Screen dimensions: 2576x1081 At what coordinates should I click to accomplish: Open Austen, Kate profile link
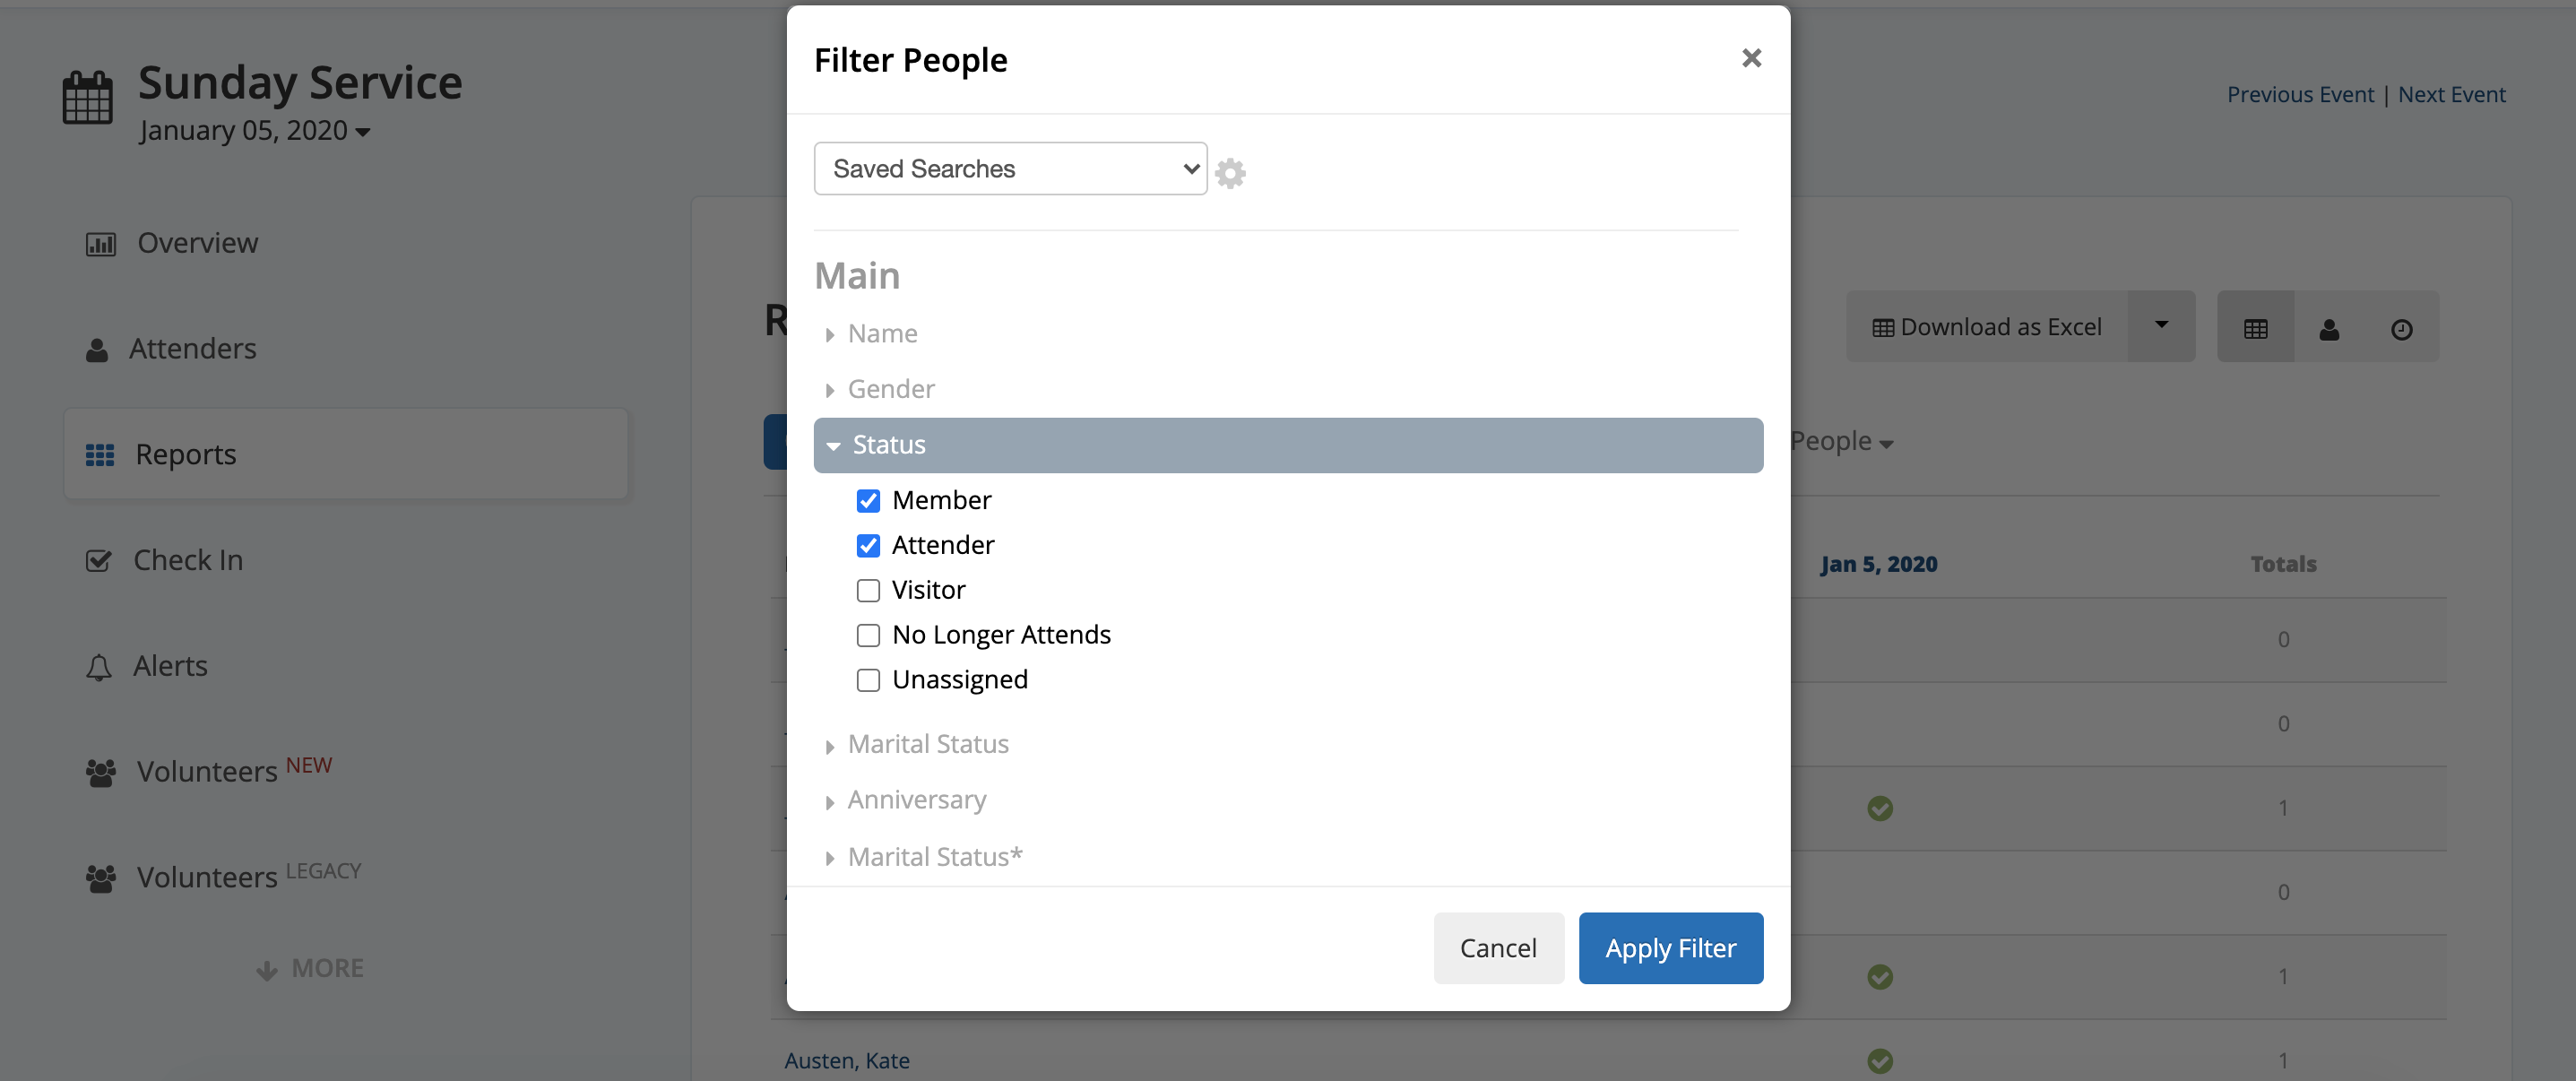(847, 1061)
